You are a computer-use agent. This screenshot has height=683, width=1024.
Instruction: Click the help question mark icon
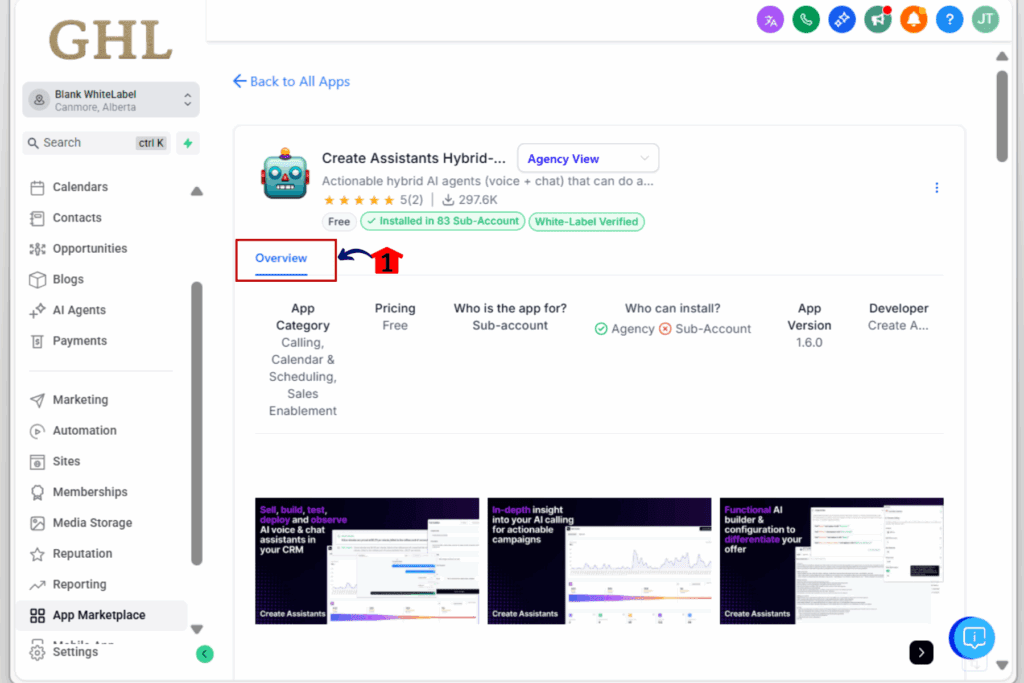click(x=949, y=19)
